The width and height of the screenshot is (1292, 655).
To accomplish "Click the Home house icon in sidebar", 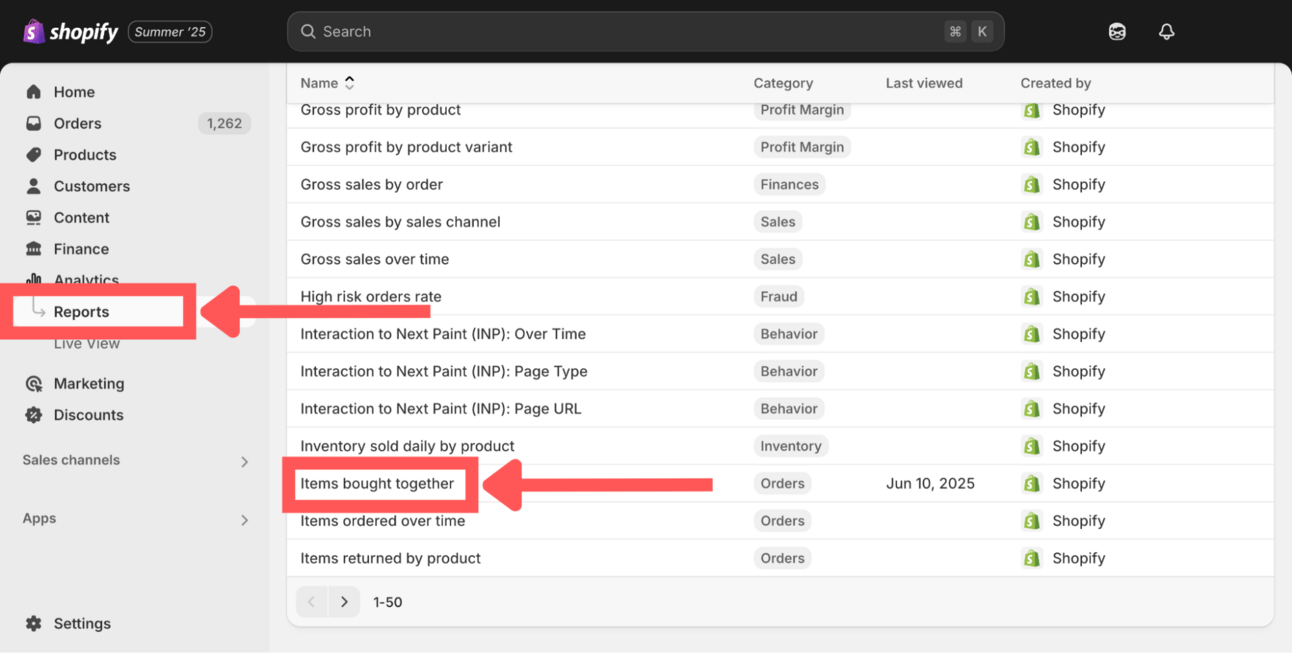I will click(x=34, y=92).
